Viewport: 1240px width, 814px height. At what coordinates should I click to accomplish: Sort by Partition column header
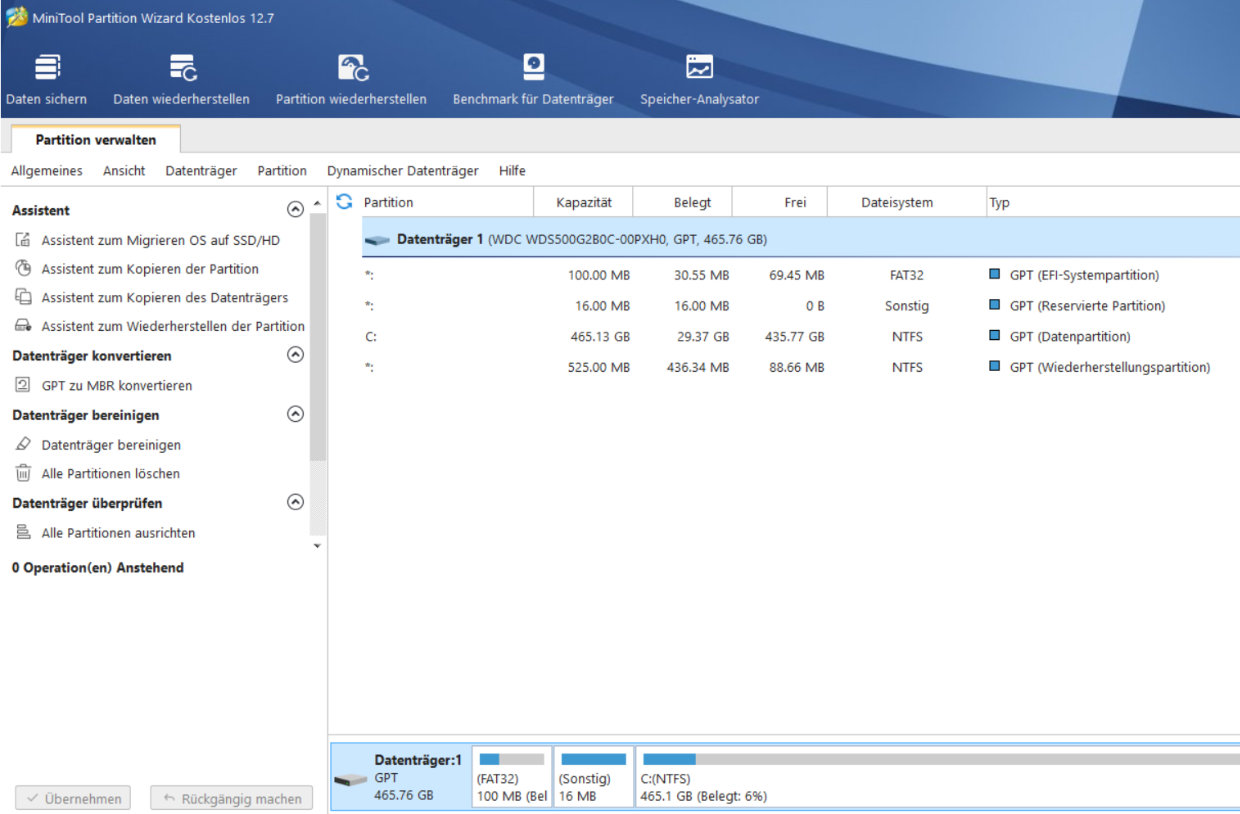445,202
